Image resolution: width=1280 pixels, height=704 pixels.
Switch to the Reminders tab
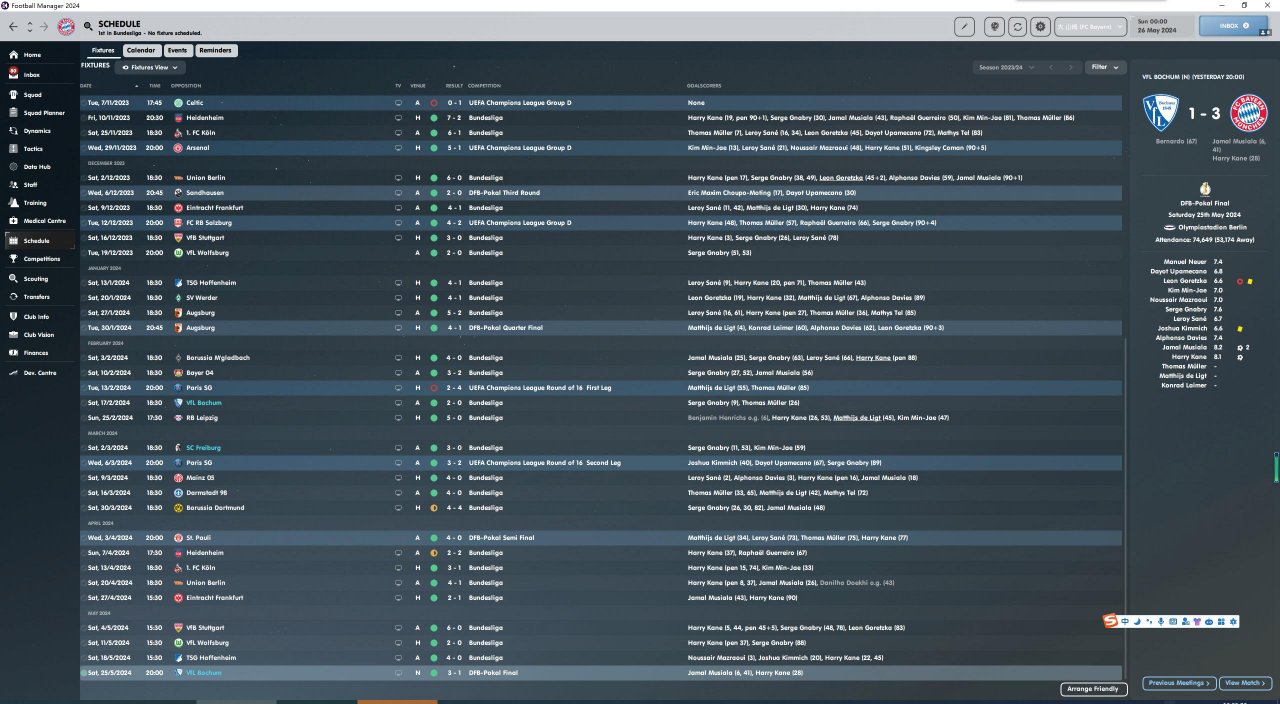pos(216,50)
